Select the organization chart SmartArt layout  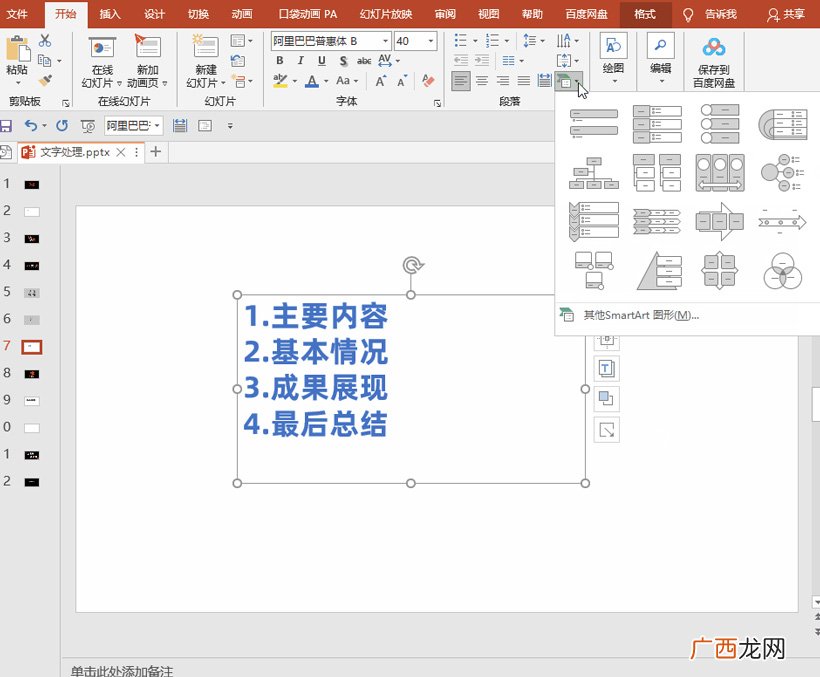tap(594, 173)
